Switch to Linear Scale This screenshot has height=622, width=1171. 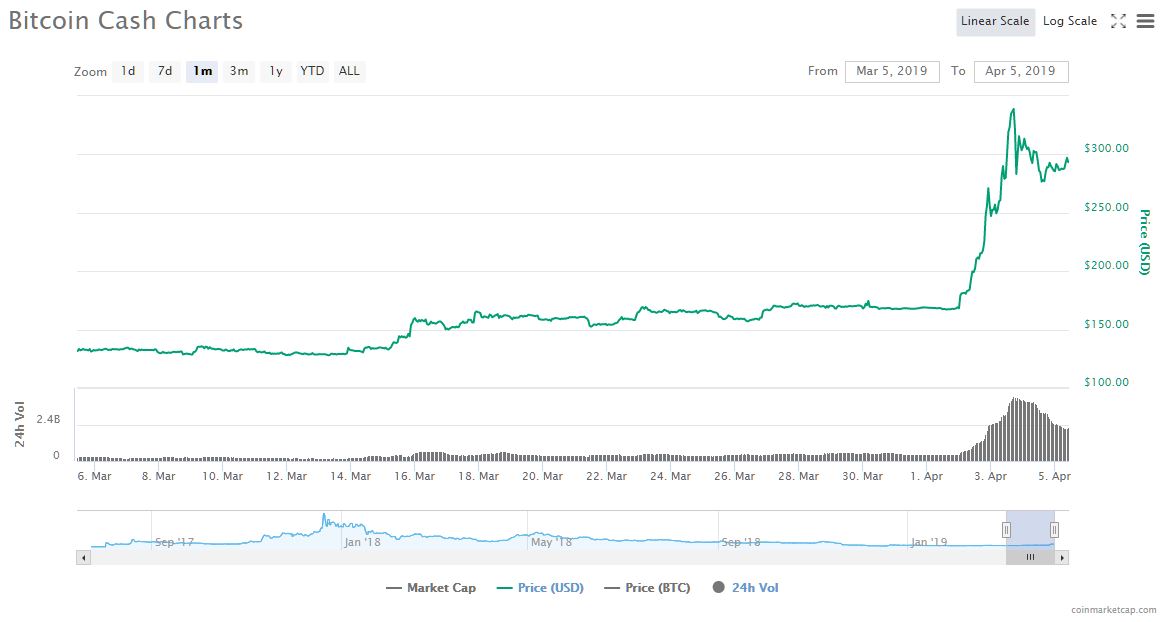click(x=995, y=21)
